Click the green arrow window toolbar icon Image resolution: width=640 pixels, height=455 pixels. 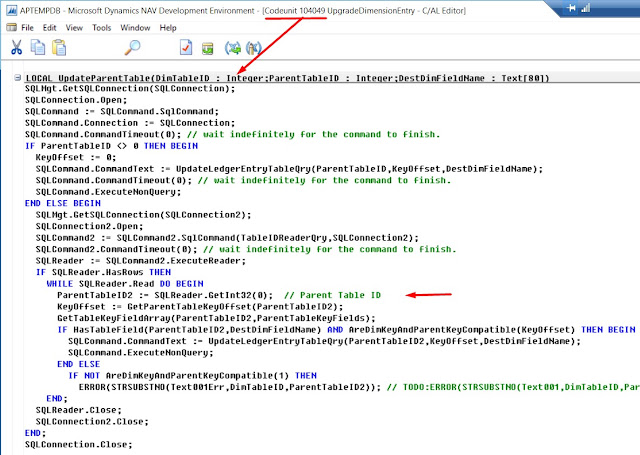(208, 48)
